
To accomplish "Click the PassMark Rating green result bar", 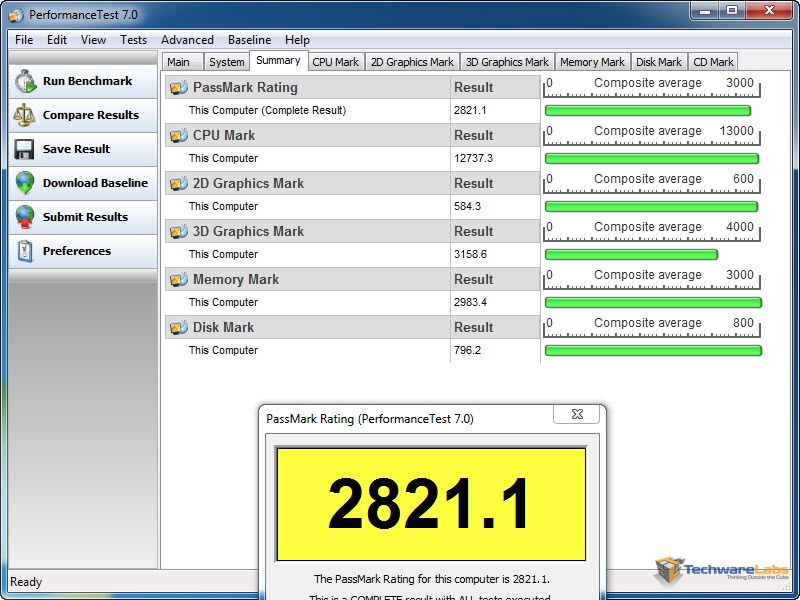I will 648,111.
